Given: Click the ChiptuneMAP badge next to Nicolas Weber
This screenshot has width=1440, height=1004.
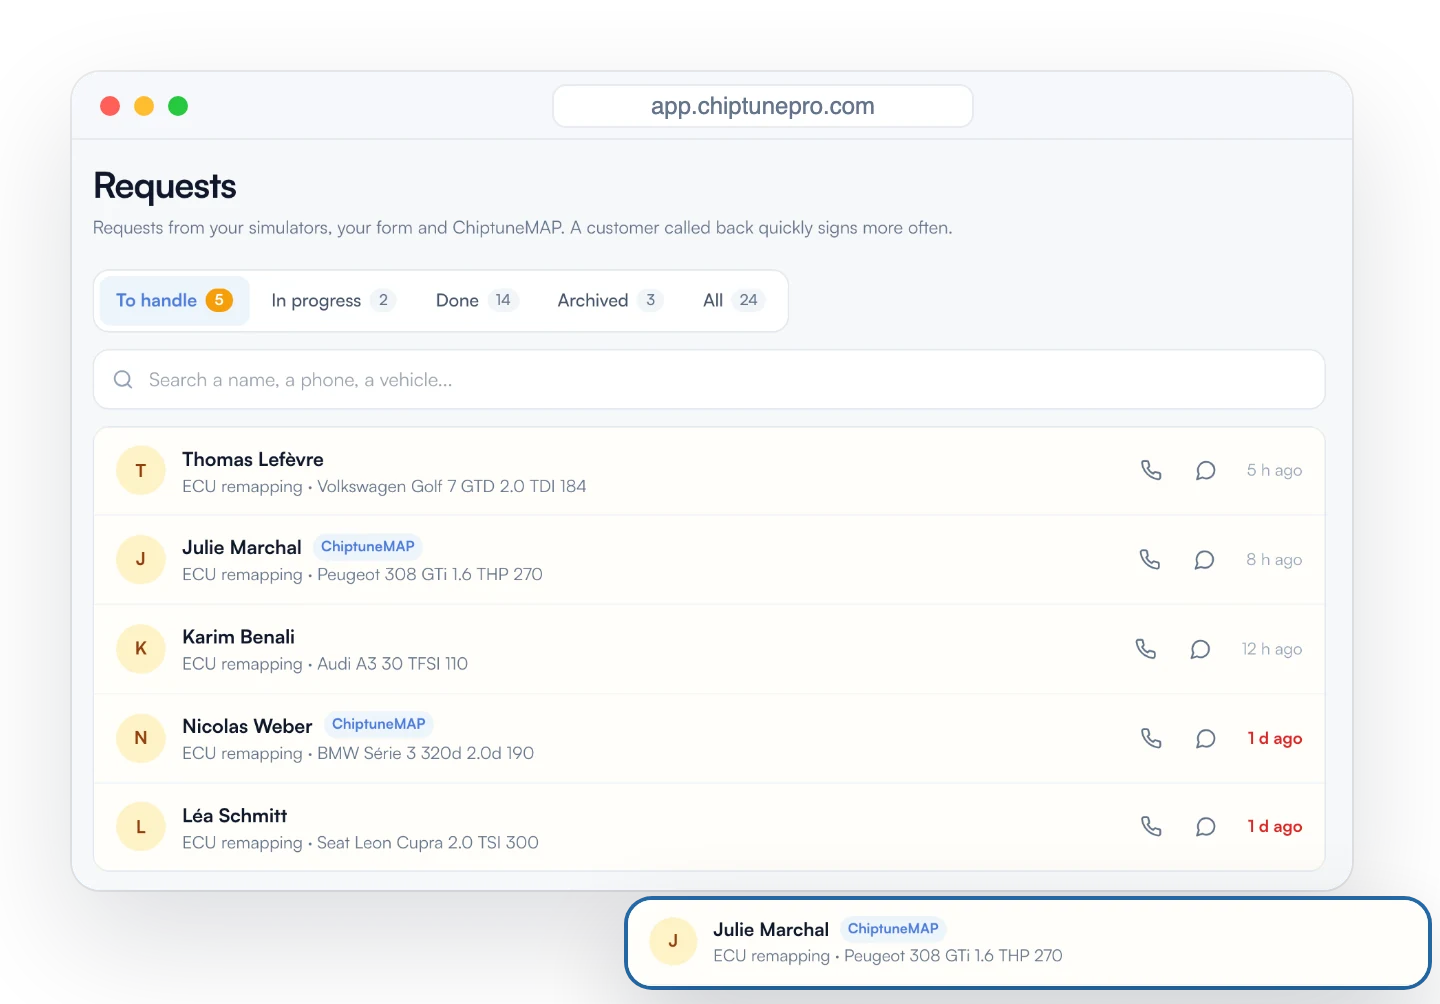Looking at the screenshot, I should (379, 724).
